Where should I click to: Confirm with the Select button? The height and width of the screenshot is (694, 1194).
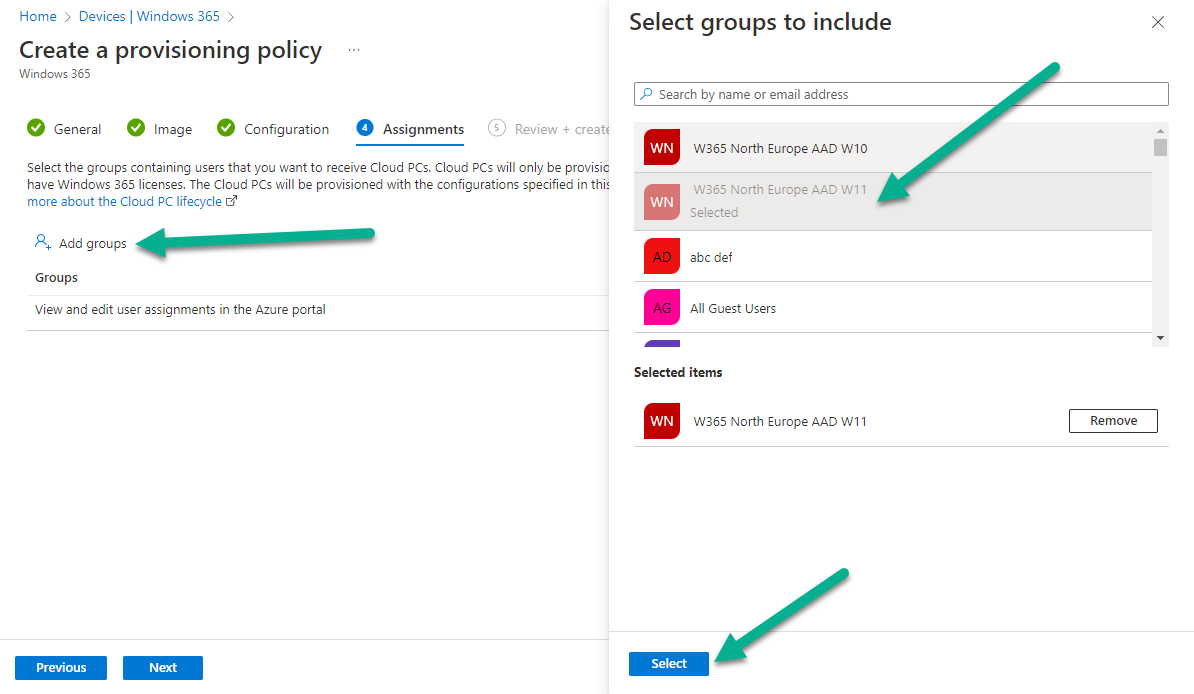click(669, 664)
